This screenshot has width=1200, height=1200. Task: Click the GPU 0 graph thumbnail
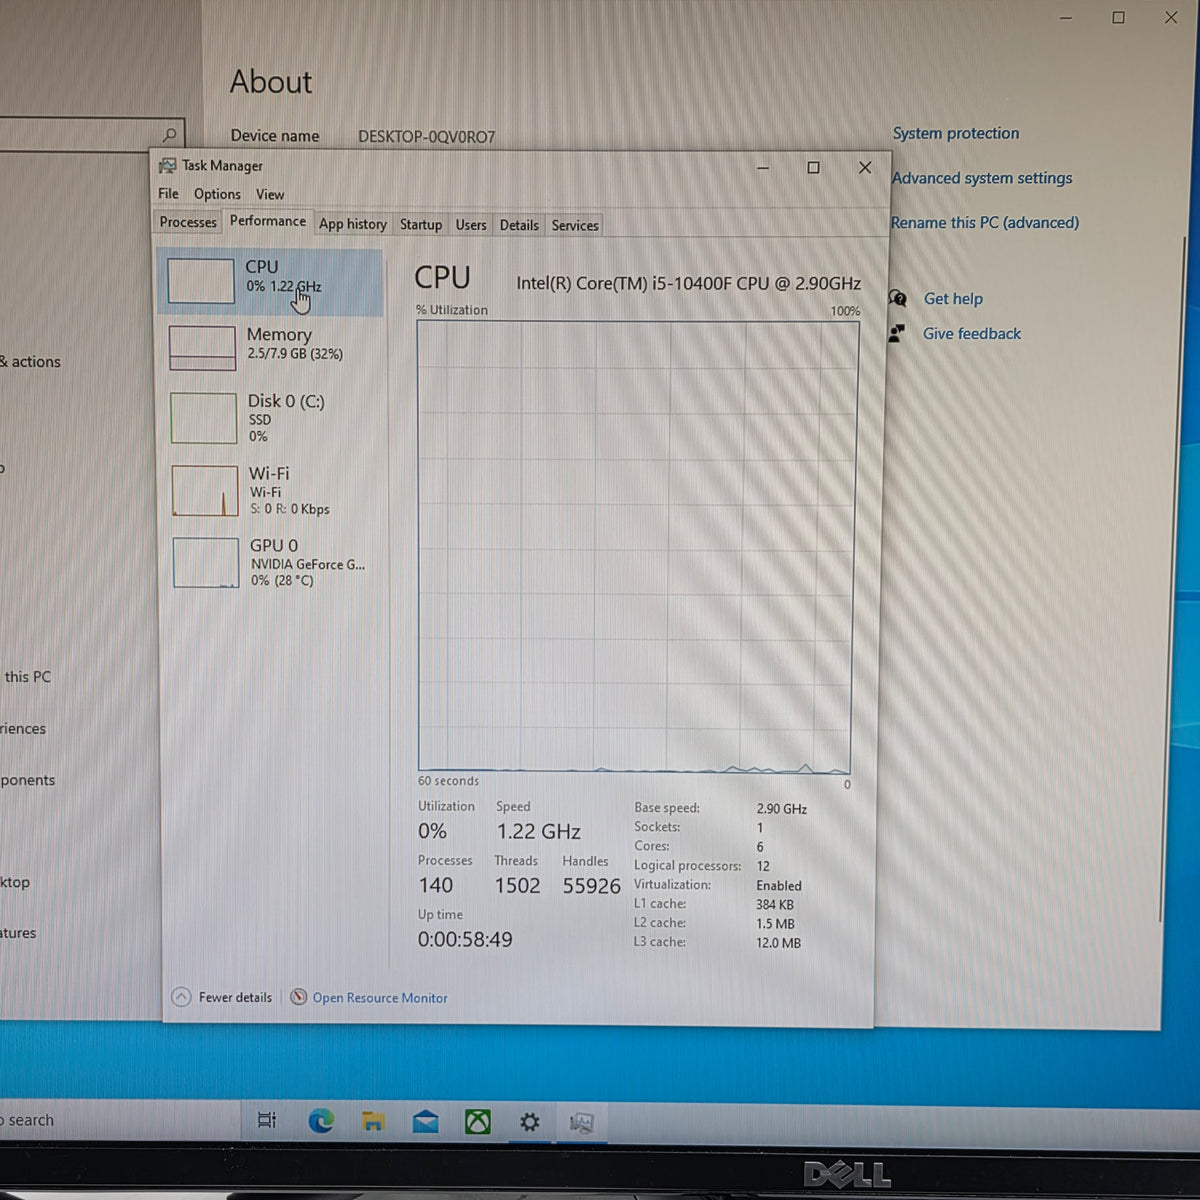206,563
